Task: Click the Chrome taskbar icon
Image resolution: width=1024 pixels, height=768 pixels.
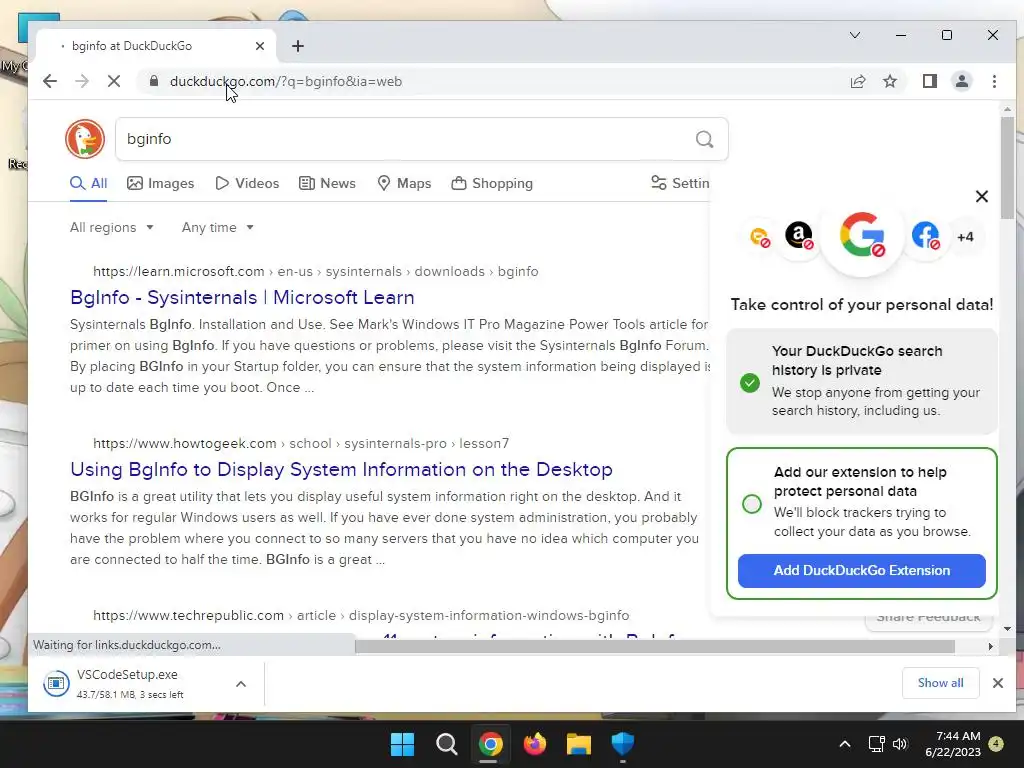Action: click(x=490, y=744)
